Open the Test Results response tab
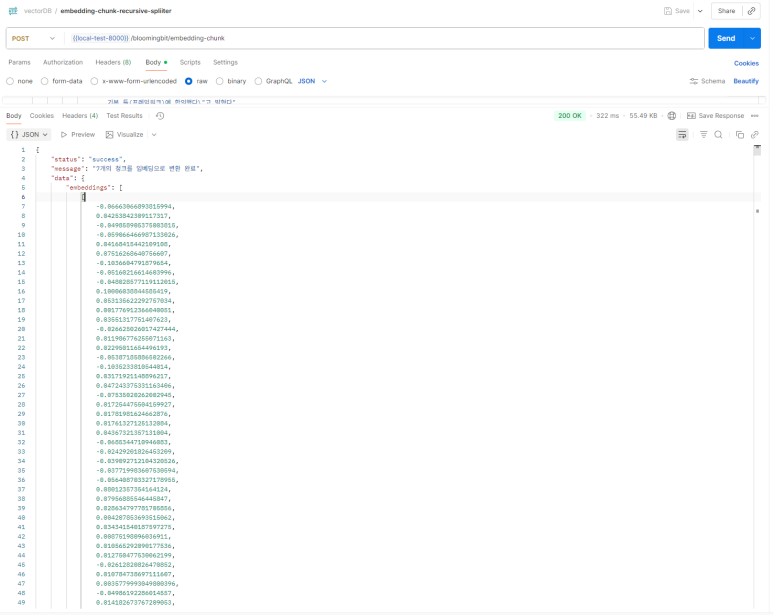 coord(124,116)
